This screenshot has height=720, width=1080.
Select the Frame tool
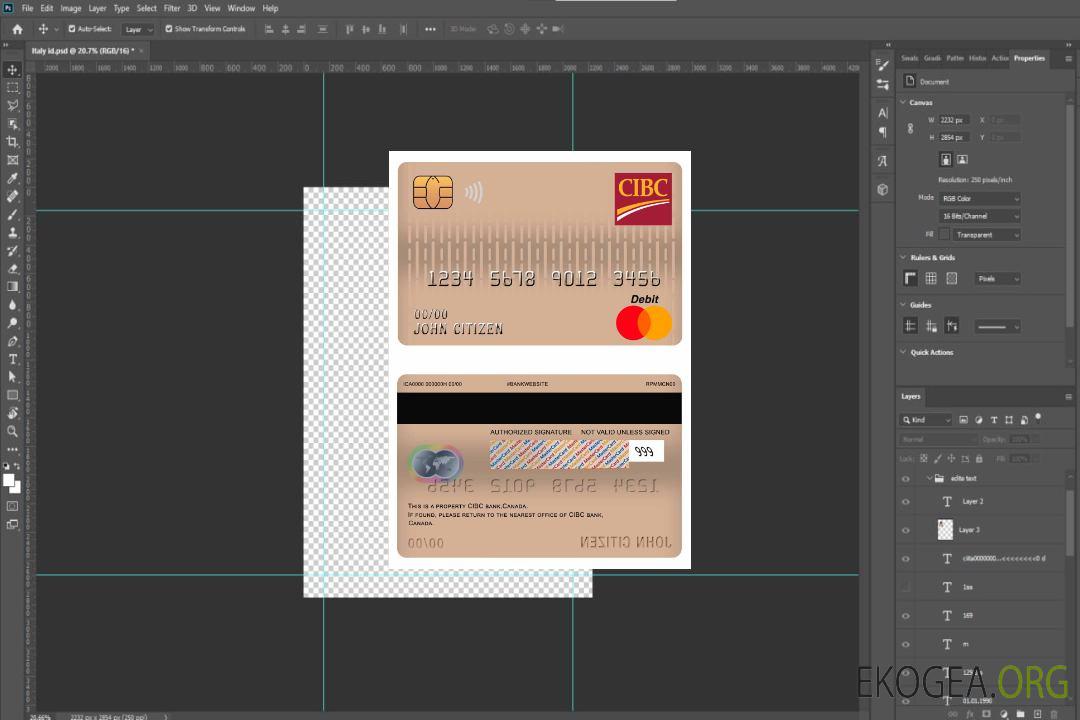pyautogui.click(x=12, y=160)
